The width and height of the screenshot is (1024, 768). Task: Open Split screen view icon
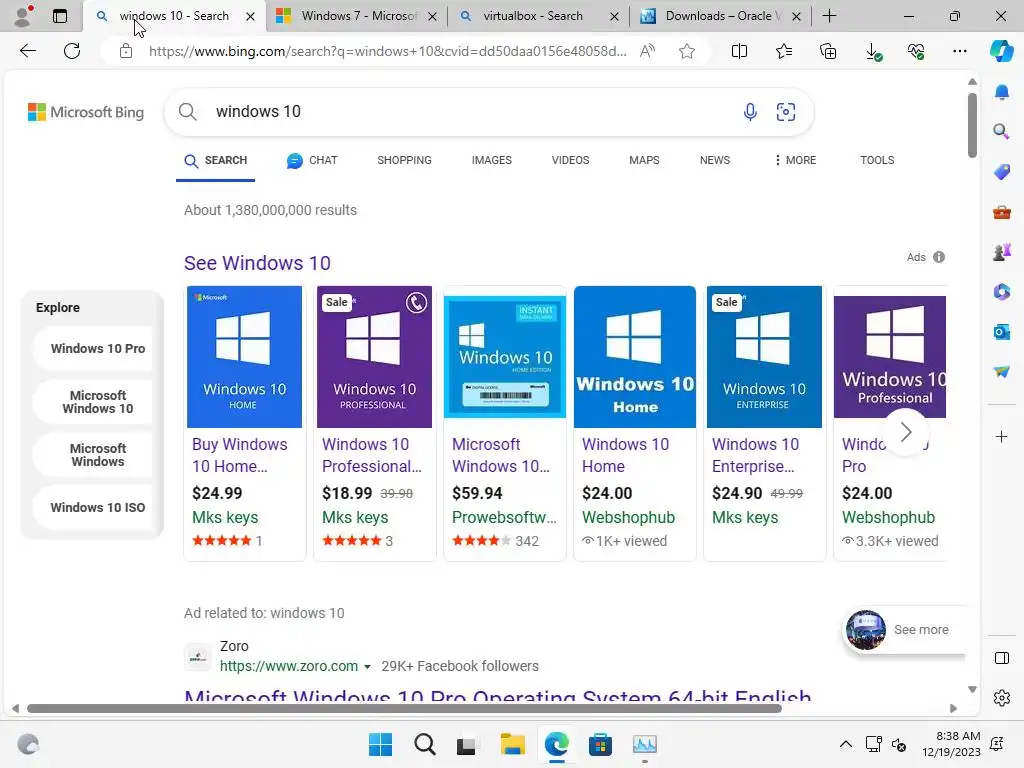coord(739,51)
